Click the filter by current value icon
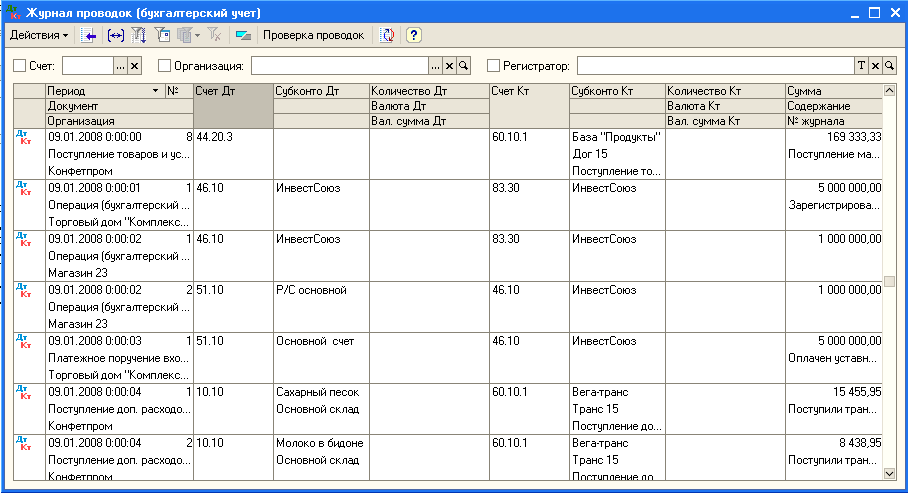908x493 pixels. (163, 35)
